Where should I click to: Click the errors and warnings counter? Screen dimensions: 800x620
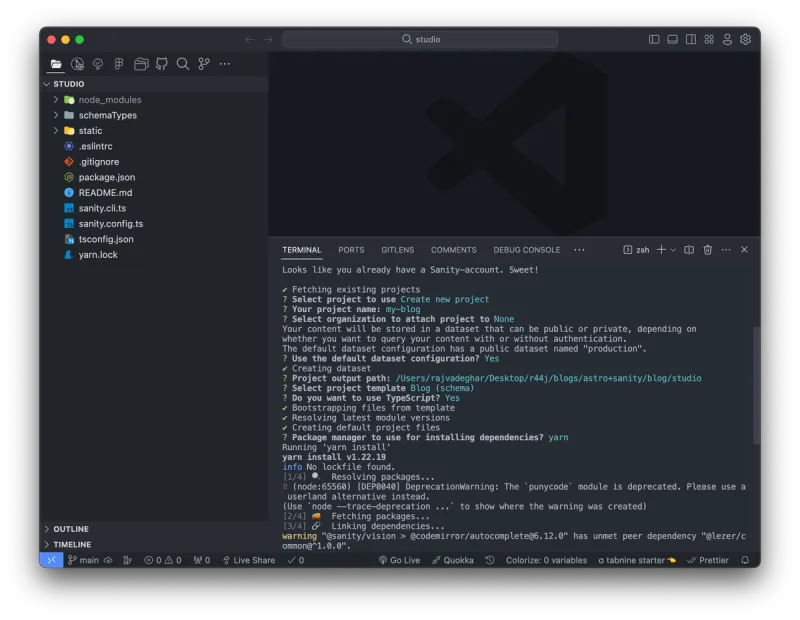click(x=163, y=560)
